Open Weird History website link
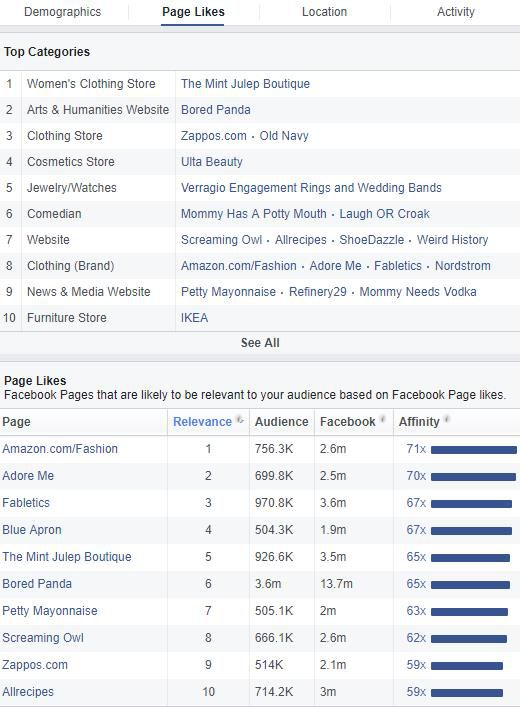This screenshot has width=520, height=707. pos(452,240)
